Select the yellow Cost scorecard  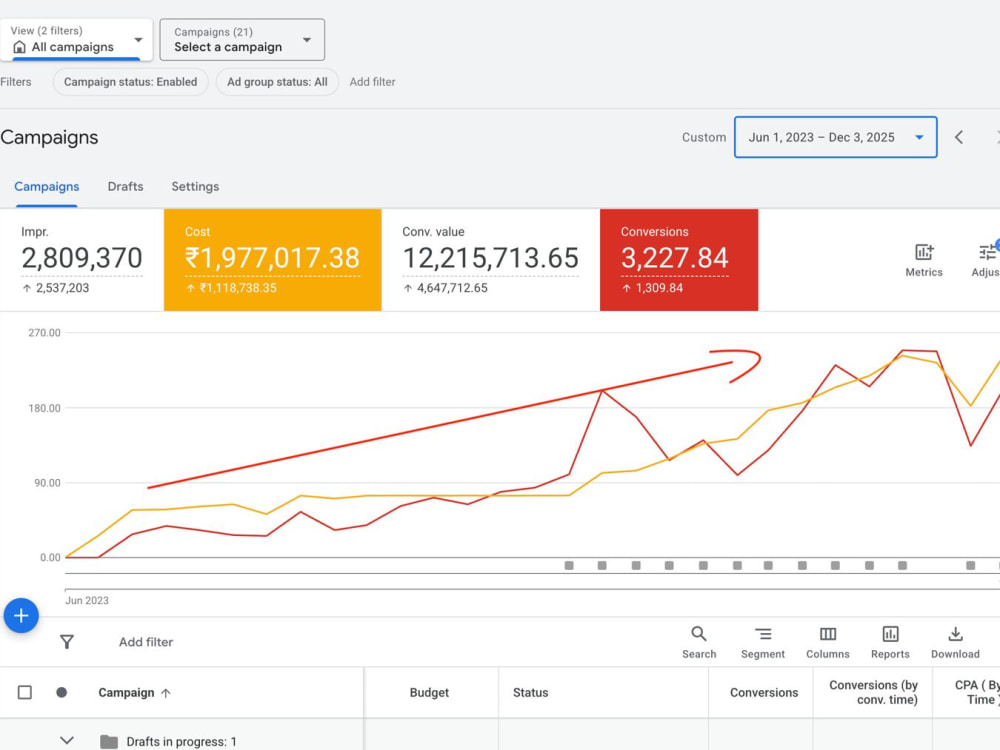(273, 260)
